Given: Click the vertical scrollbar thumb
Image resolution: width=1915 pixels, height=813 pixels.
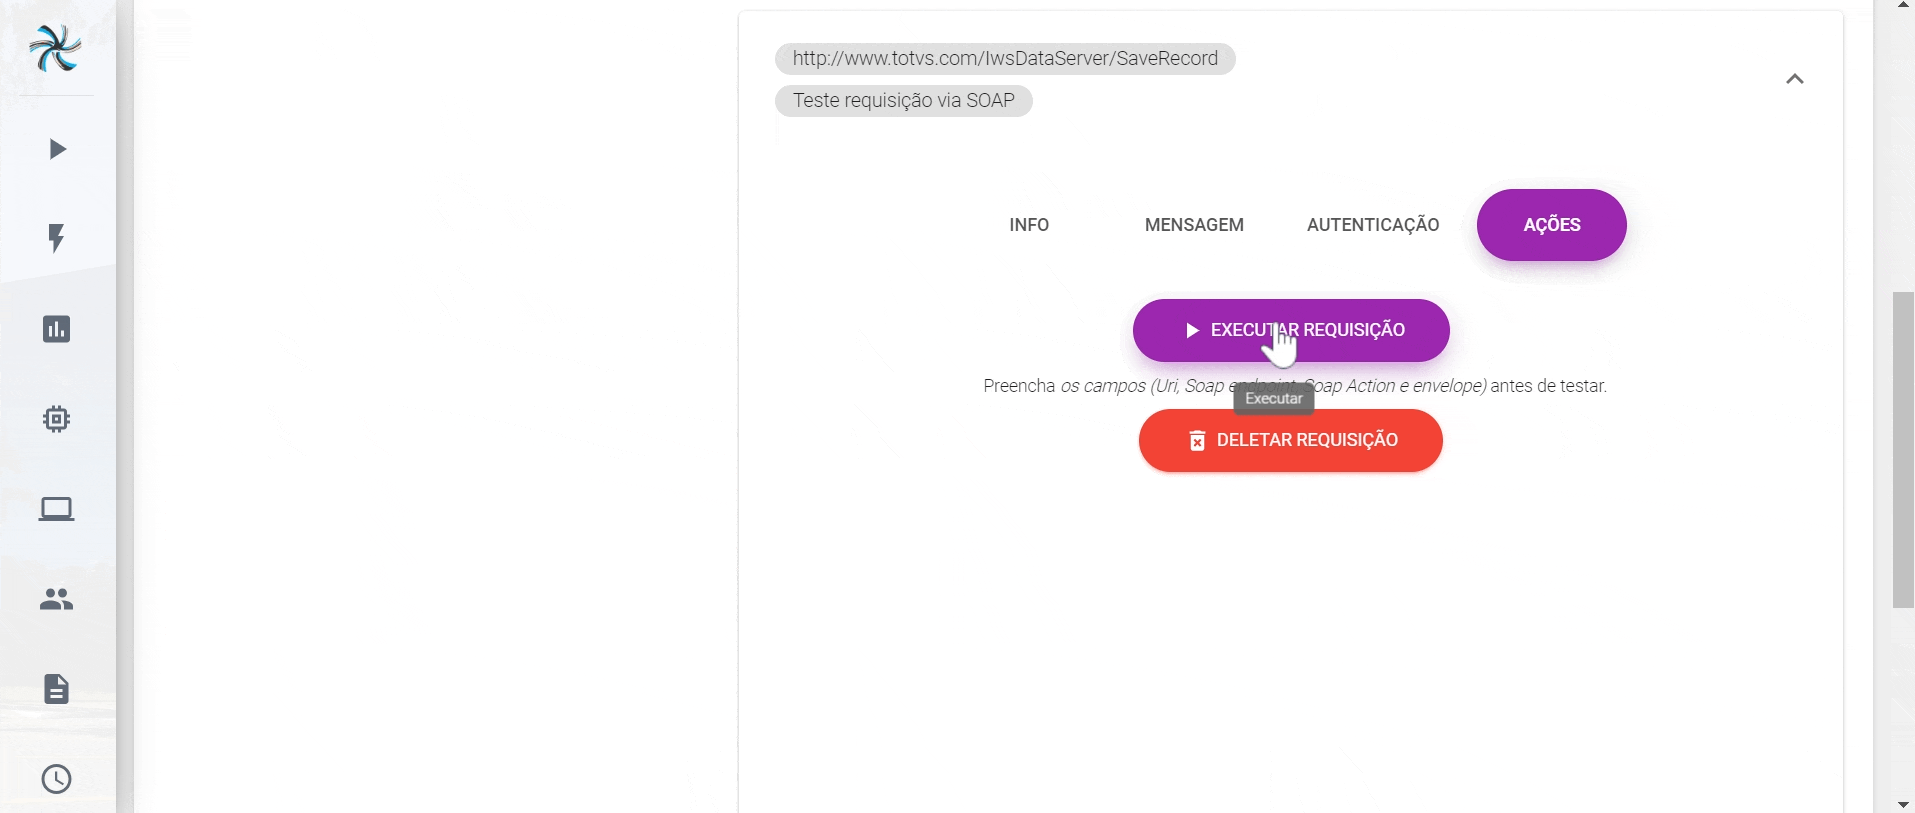Looking at the screenshot, I should click(x=1903, y=450).
